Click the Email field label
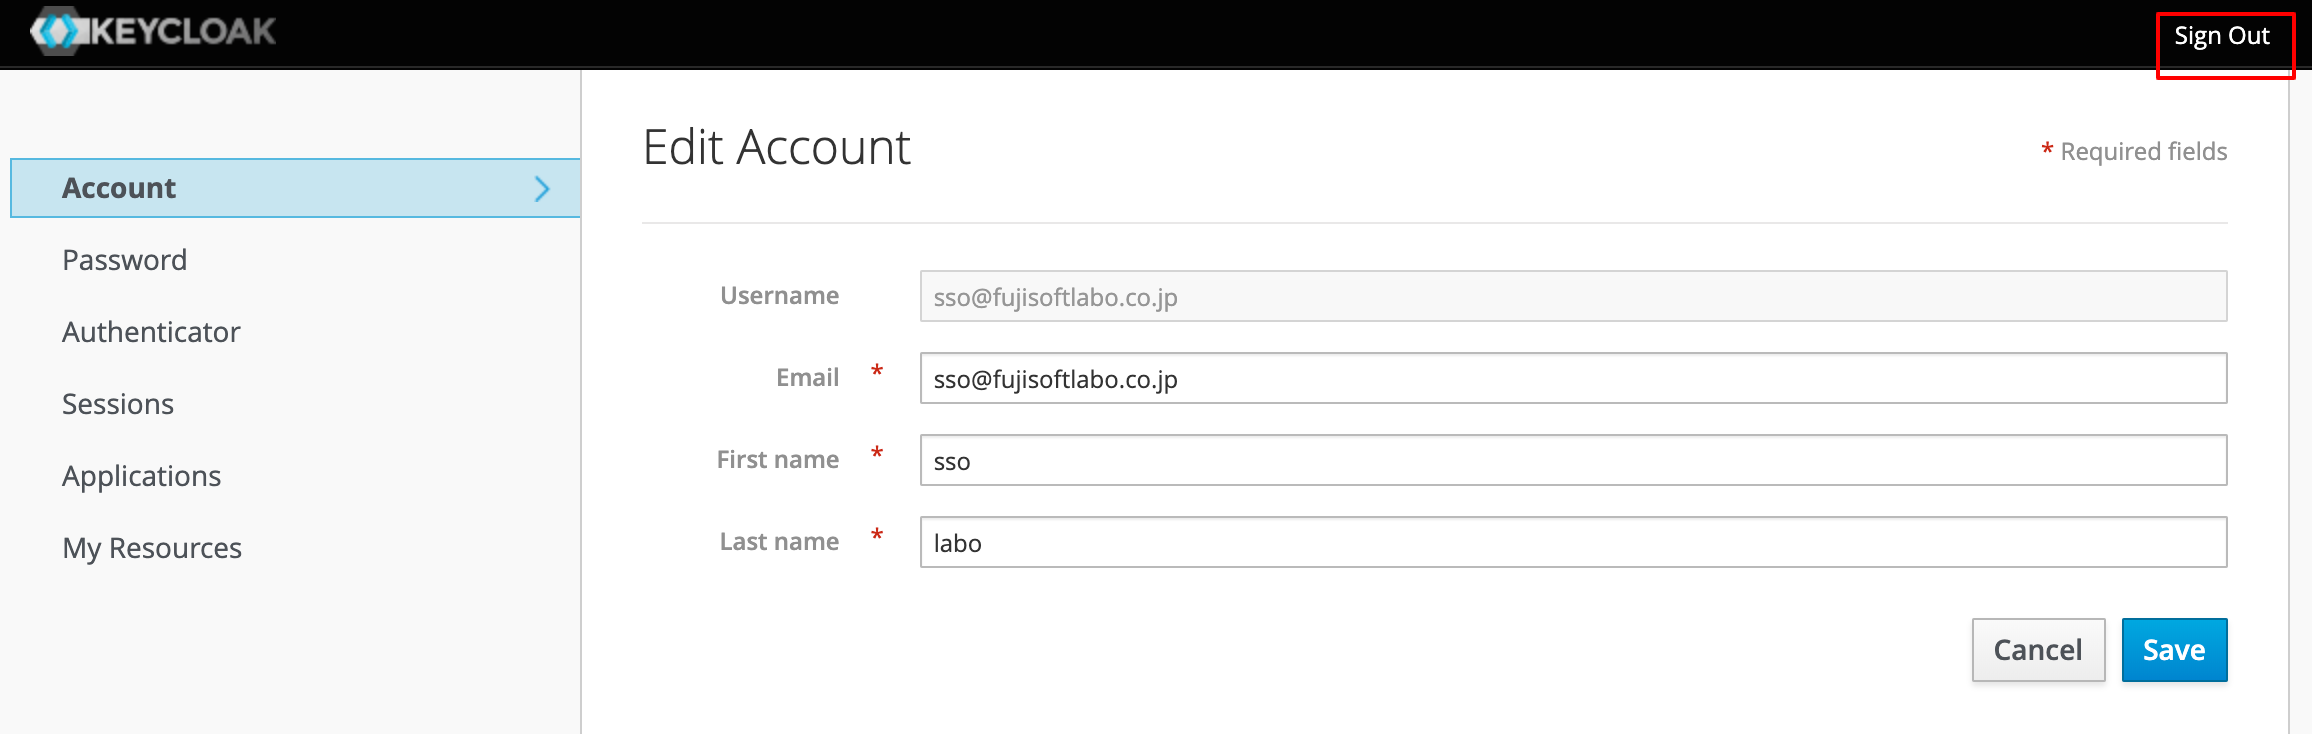 [x=807, y=378]
